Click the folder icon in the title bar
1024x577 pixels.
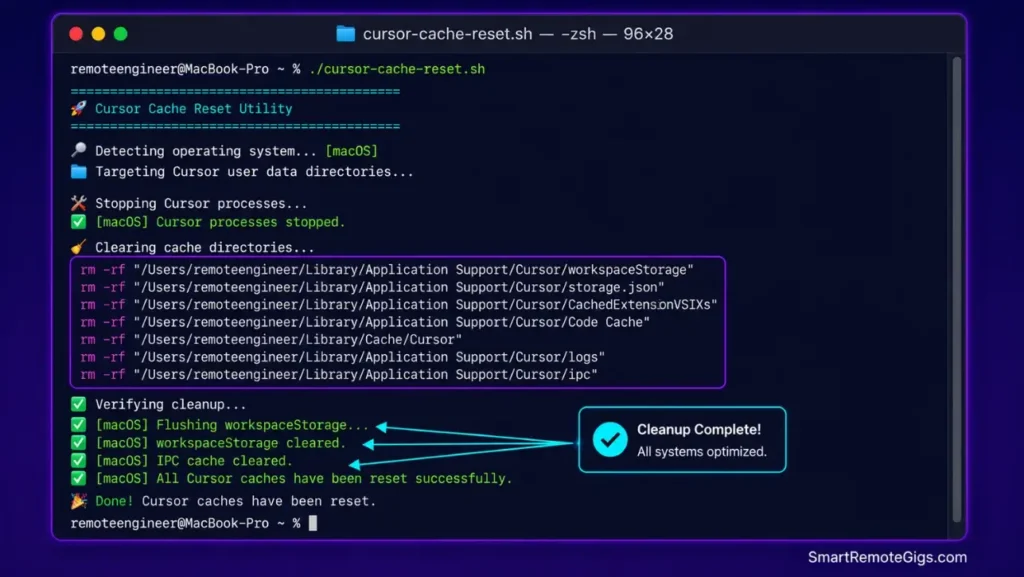coord(345,34)
